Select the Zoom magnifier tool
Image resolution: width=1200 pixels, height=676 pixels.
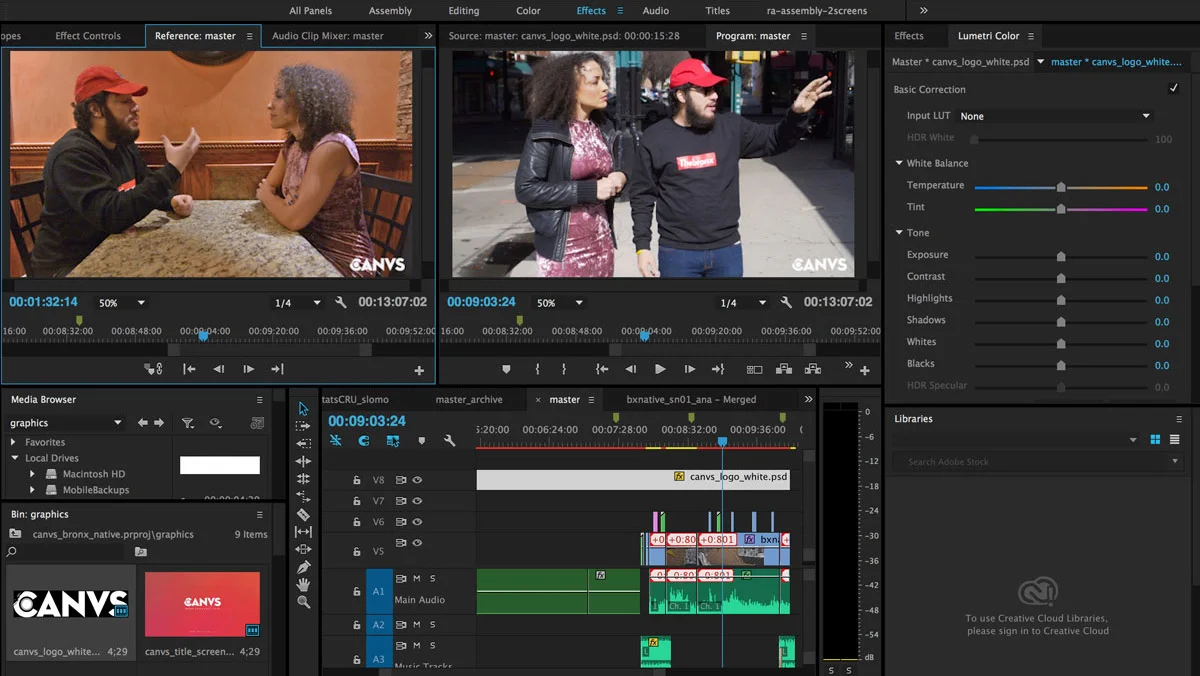pyautogui.click(x=304, y=602)
